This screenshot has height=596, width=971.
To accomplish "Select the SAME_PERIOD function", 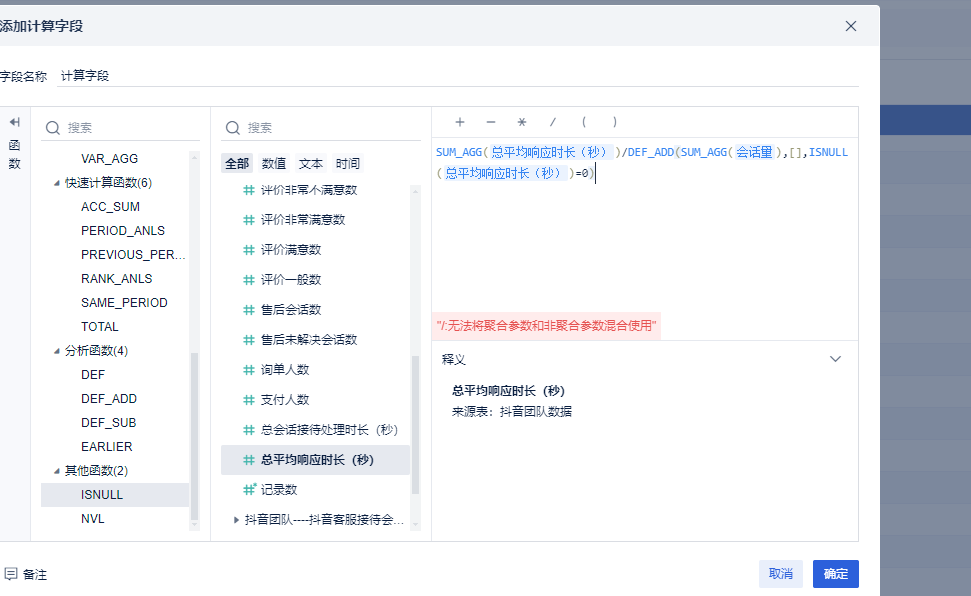I will coord(124,303).
